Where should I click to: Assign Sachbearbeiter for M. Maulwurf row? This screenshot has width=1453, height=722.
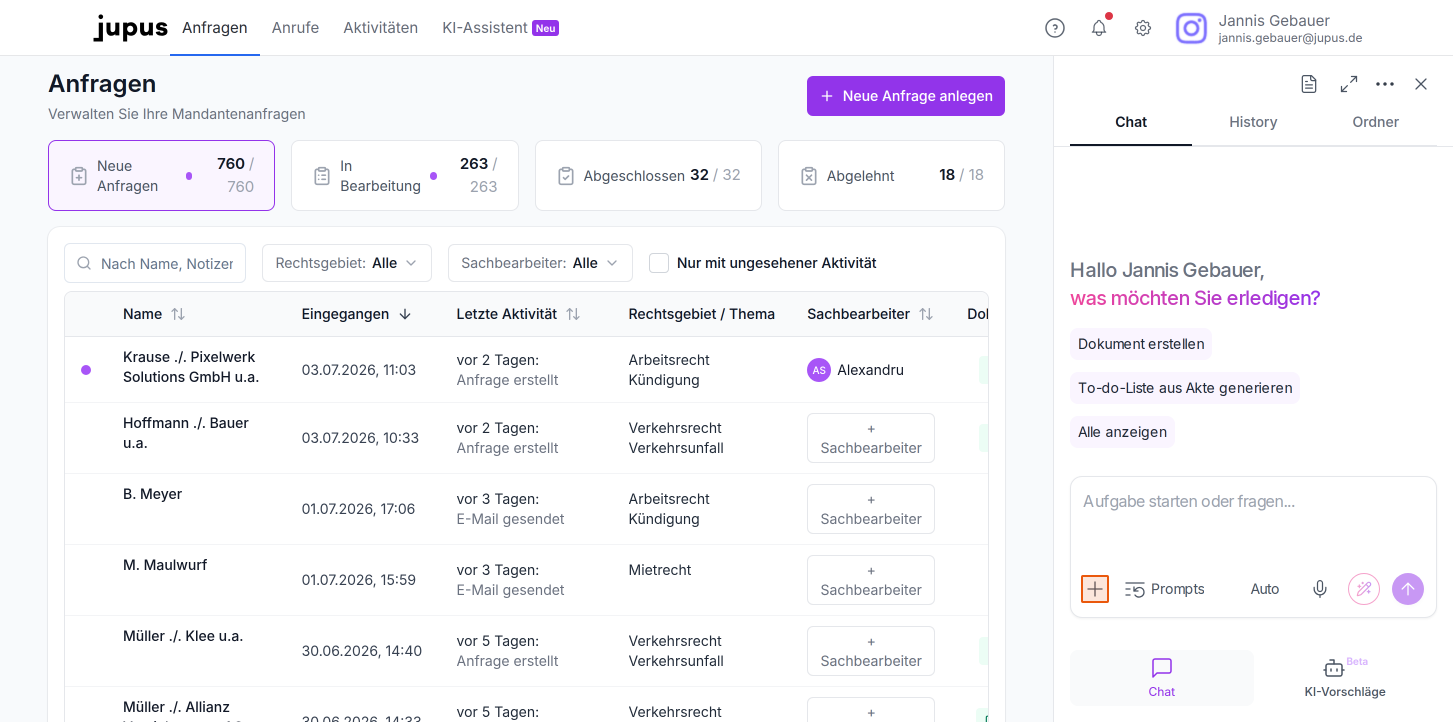871,580
